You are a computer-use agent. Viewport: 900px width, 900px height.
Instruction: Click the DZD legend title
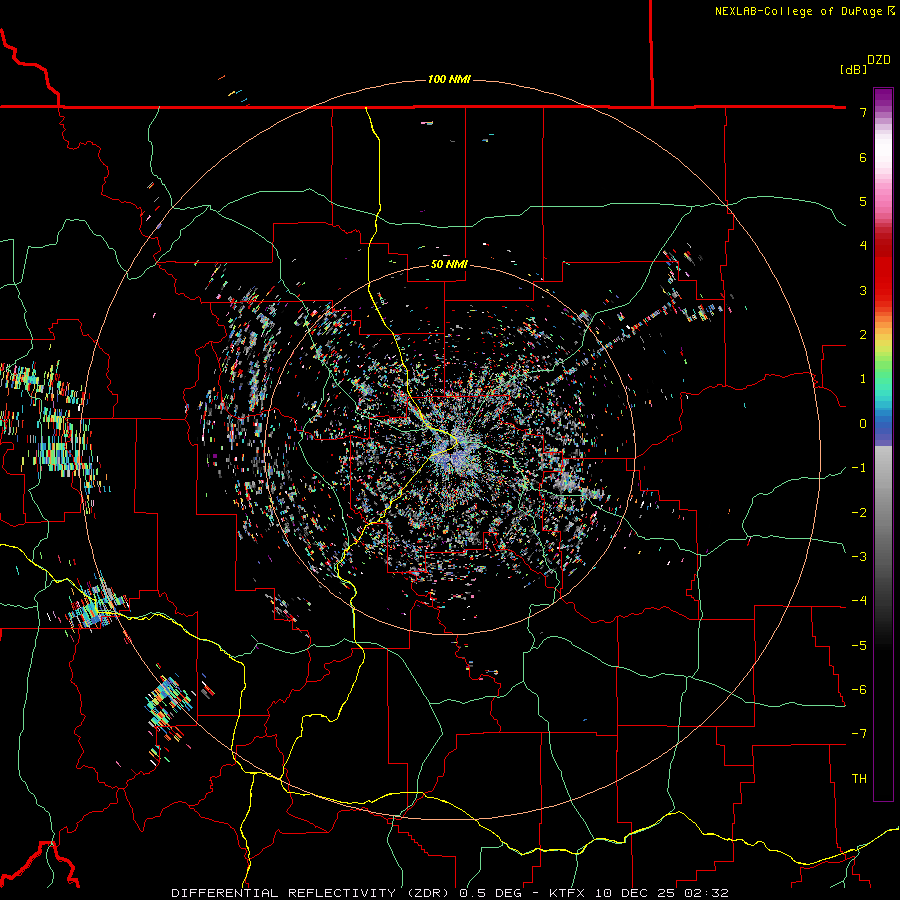click(x=879, y=60)
